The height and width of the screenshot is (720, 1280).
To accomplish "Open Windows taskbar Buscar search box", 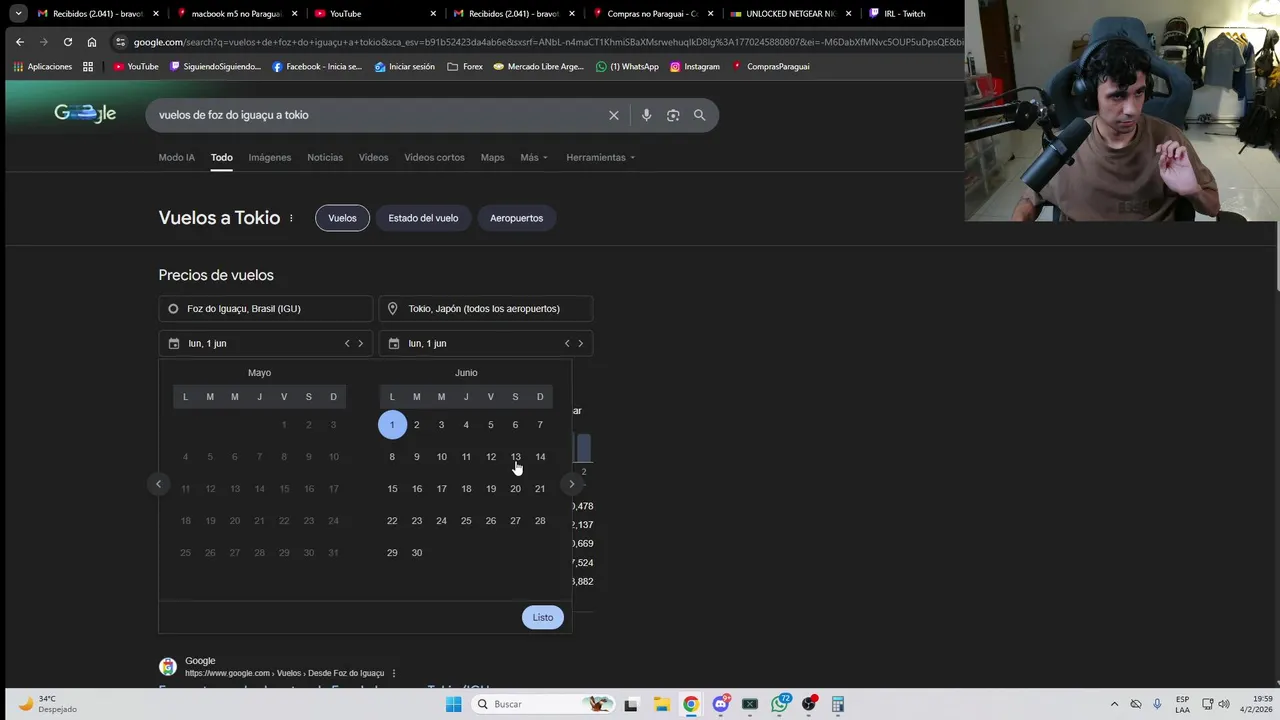I will pyautogui.click(x=542, y=704).
